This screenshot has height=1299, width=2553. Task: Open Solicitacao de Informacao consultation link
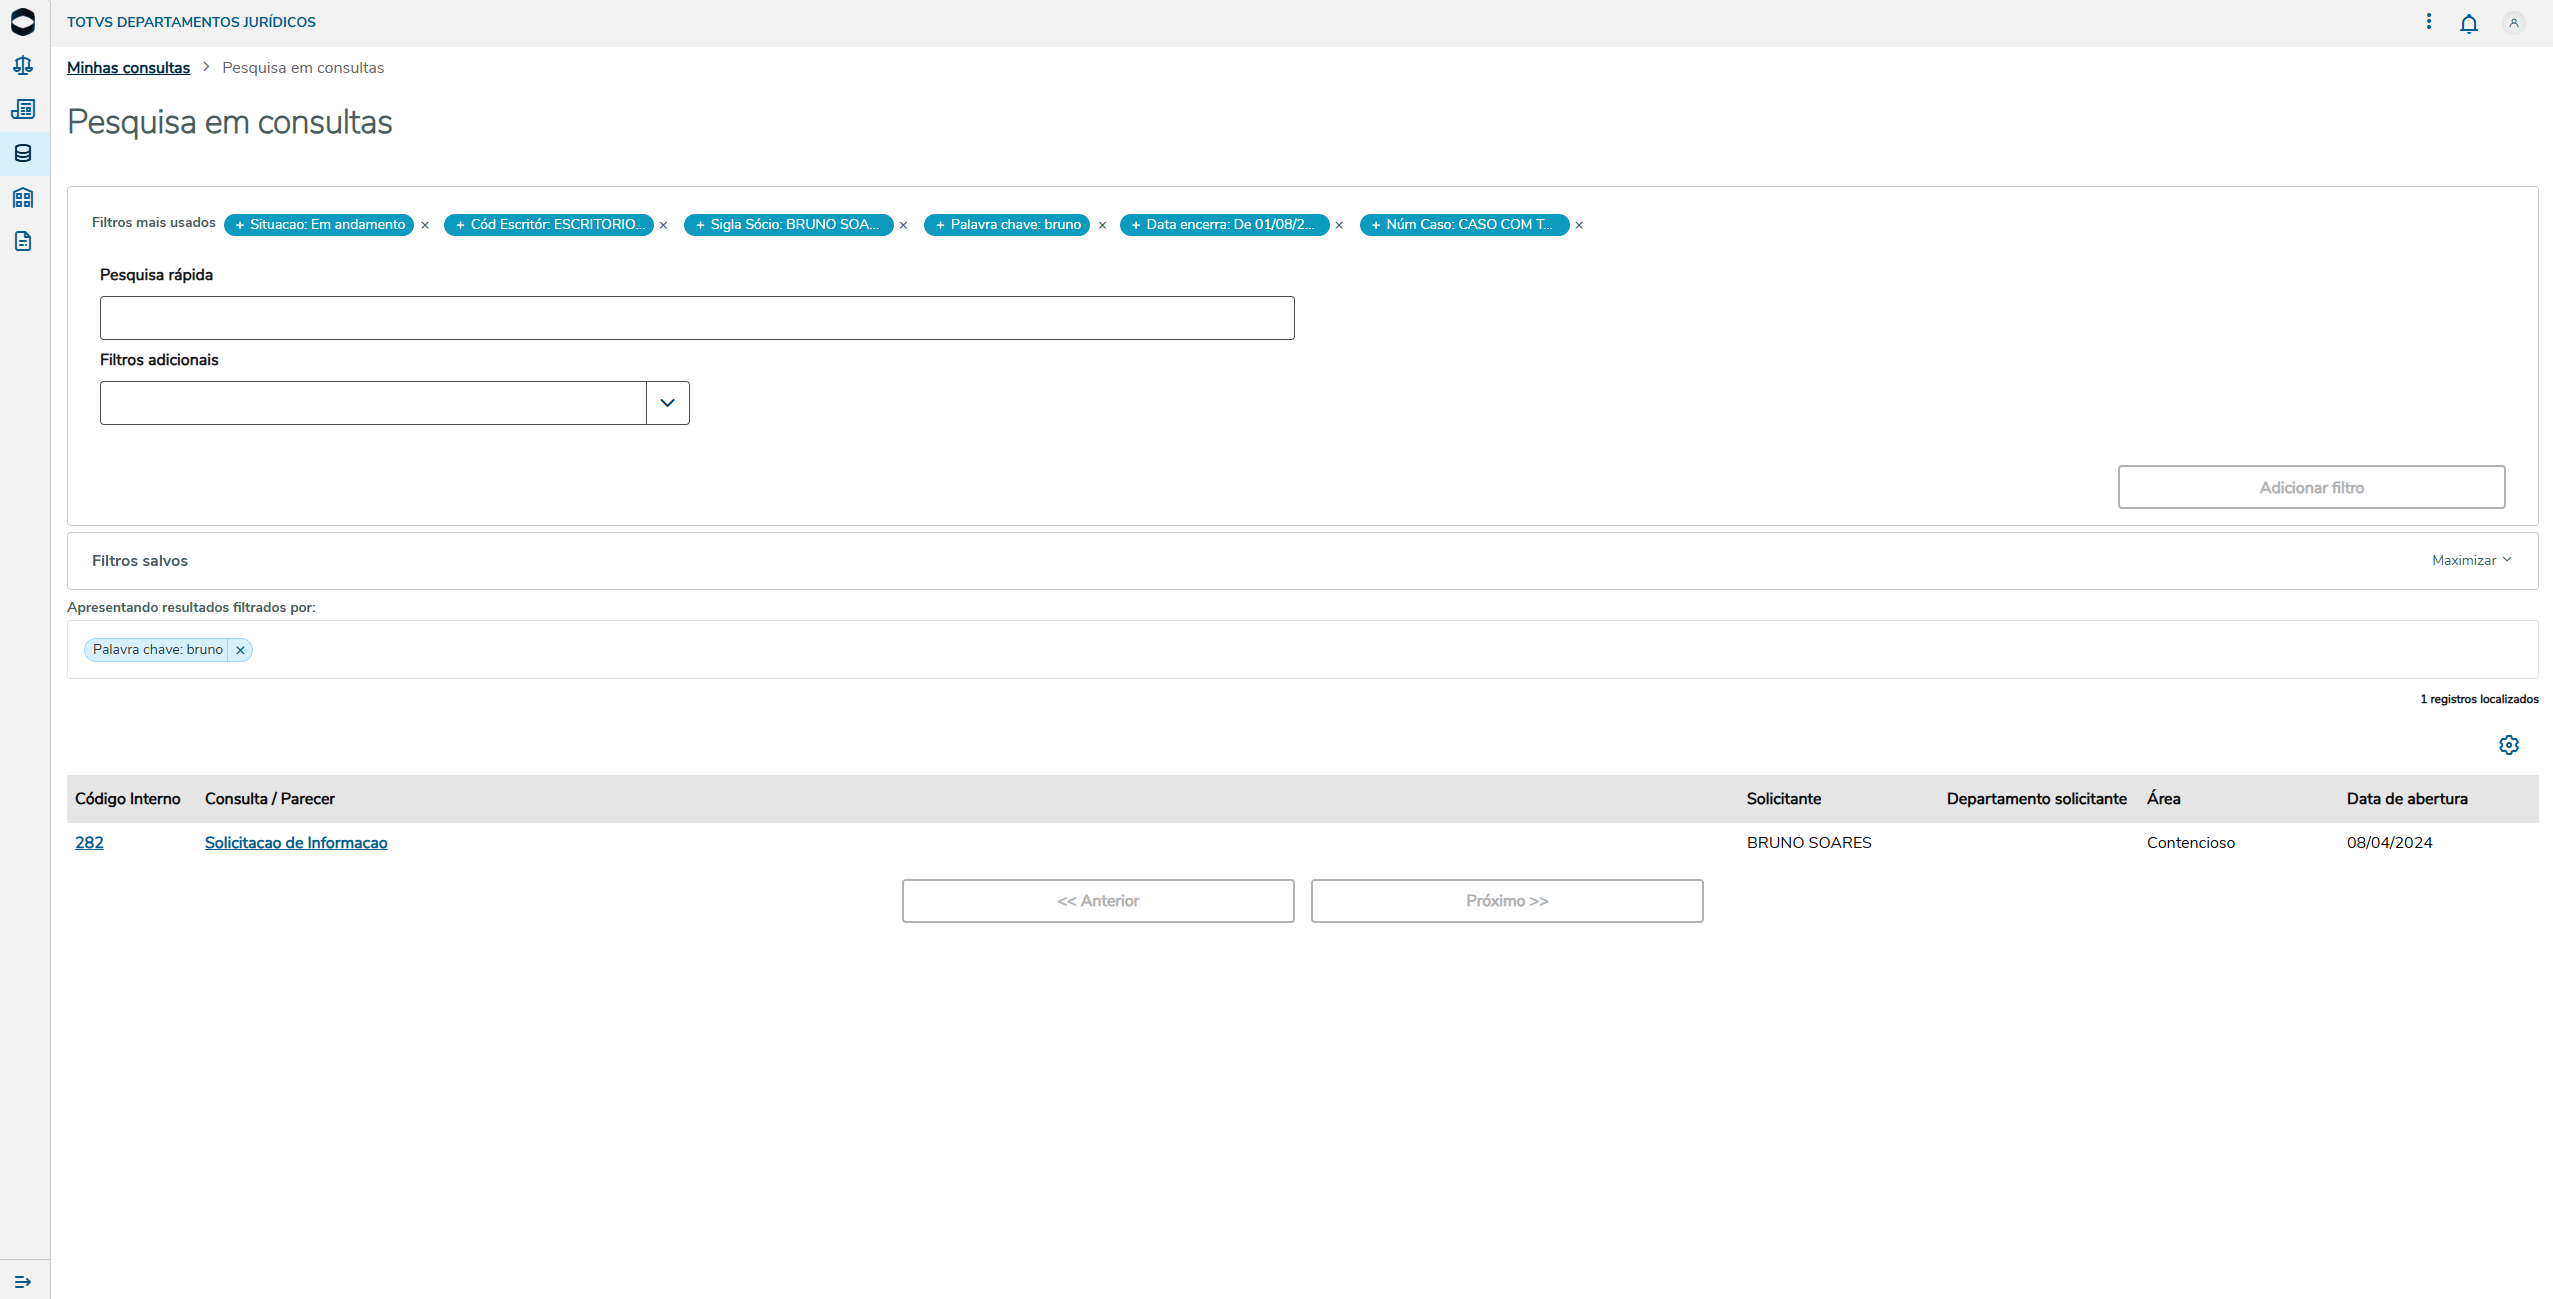tap(296, 843)
